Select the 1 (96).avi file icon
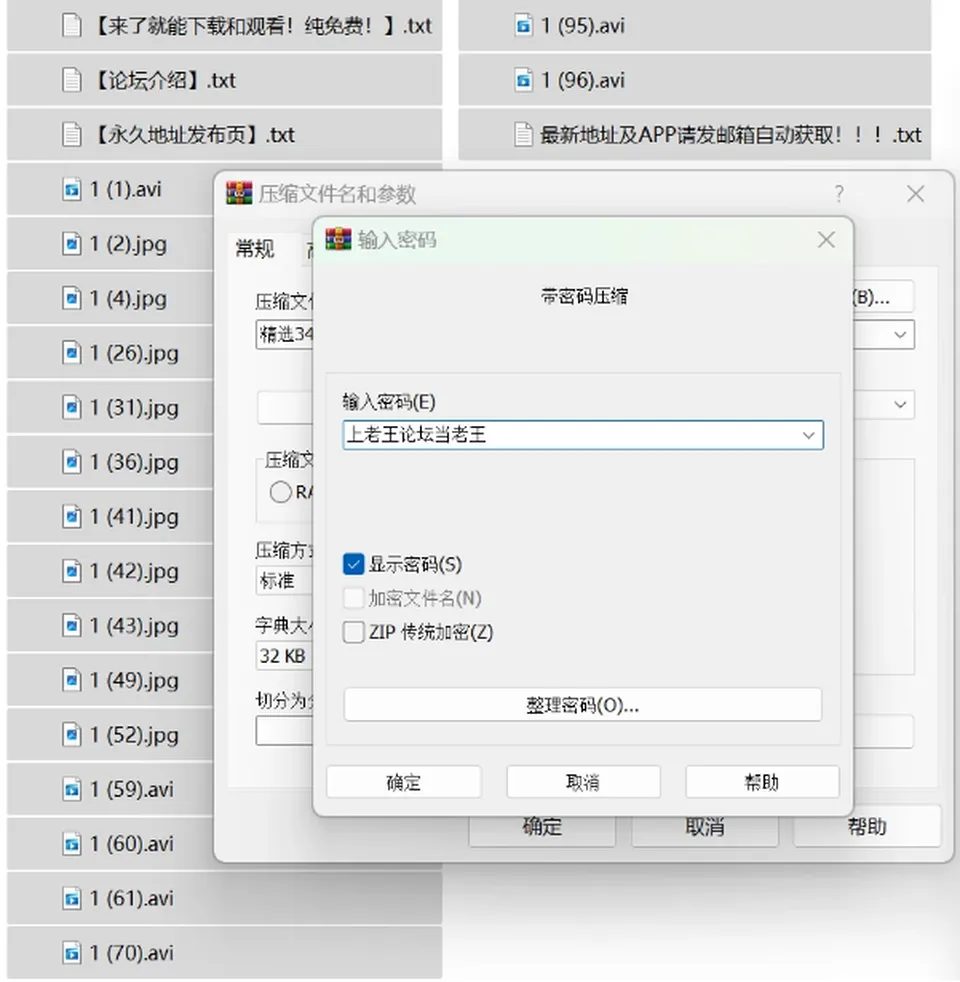 pyautogui.click(x=523, y=80)
